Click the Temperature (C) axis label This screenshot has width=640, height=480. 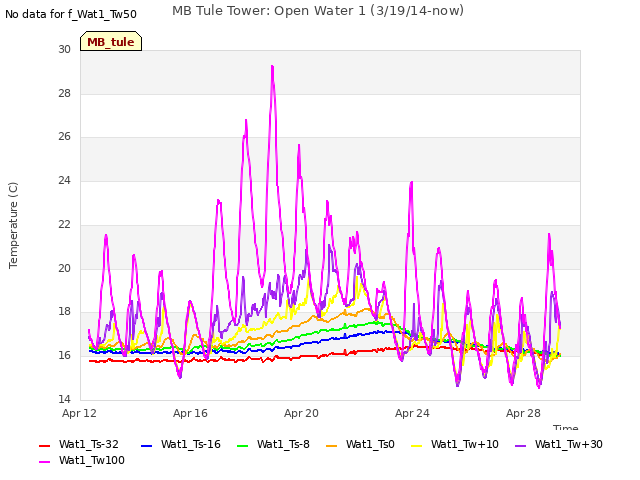click(x=13, y=225)
